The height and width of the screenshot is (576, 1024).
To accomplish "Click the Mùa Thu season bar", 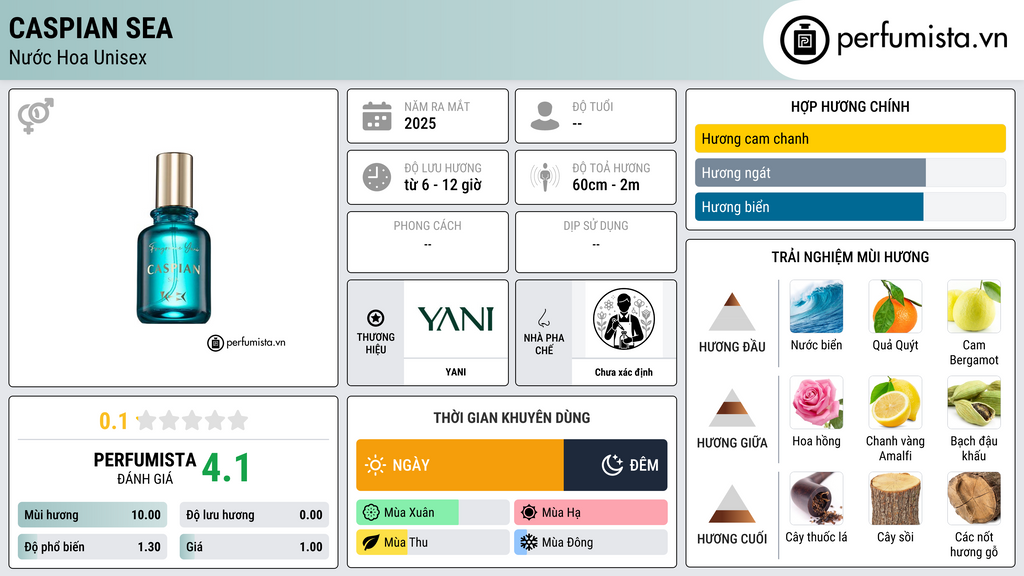I will [x=432, y=542].
